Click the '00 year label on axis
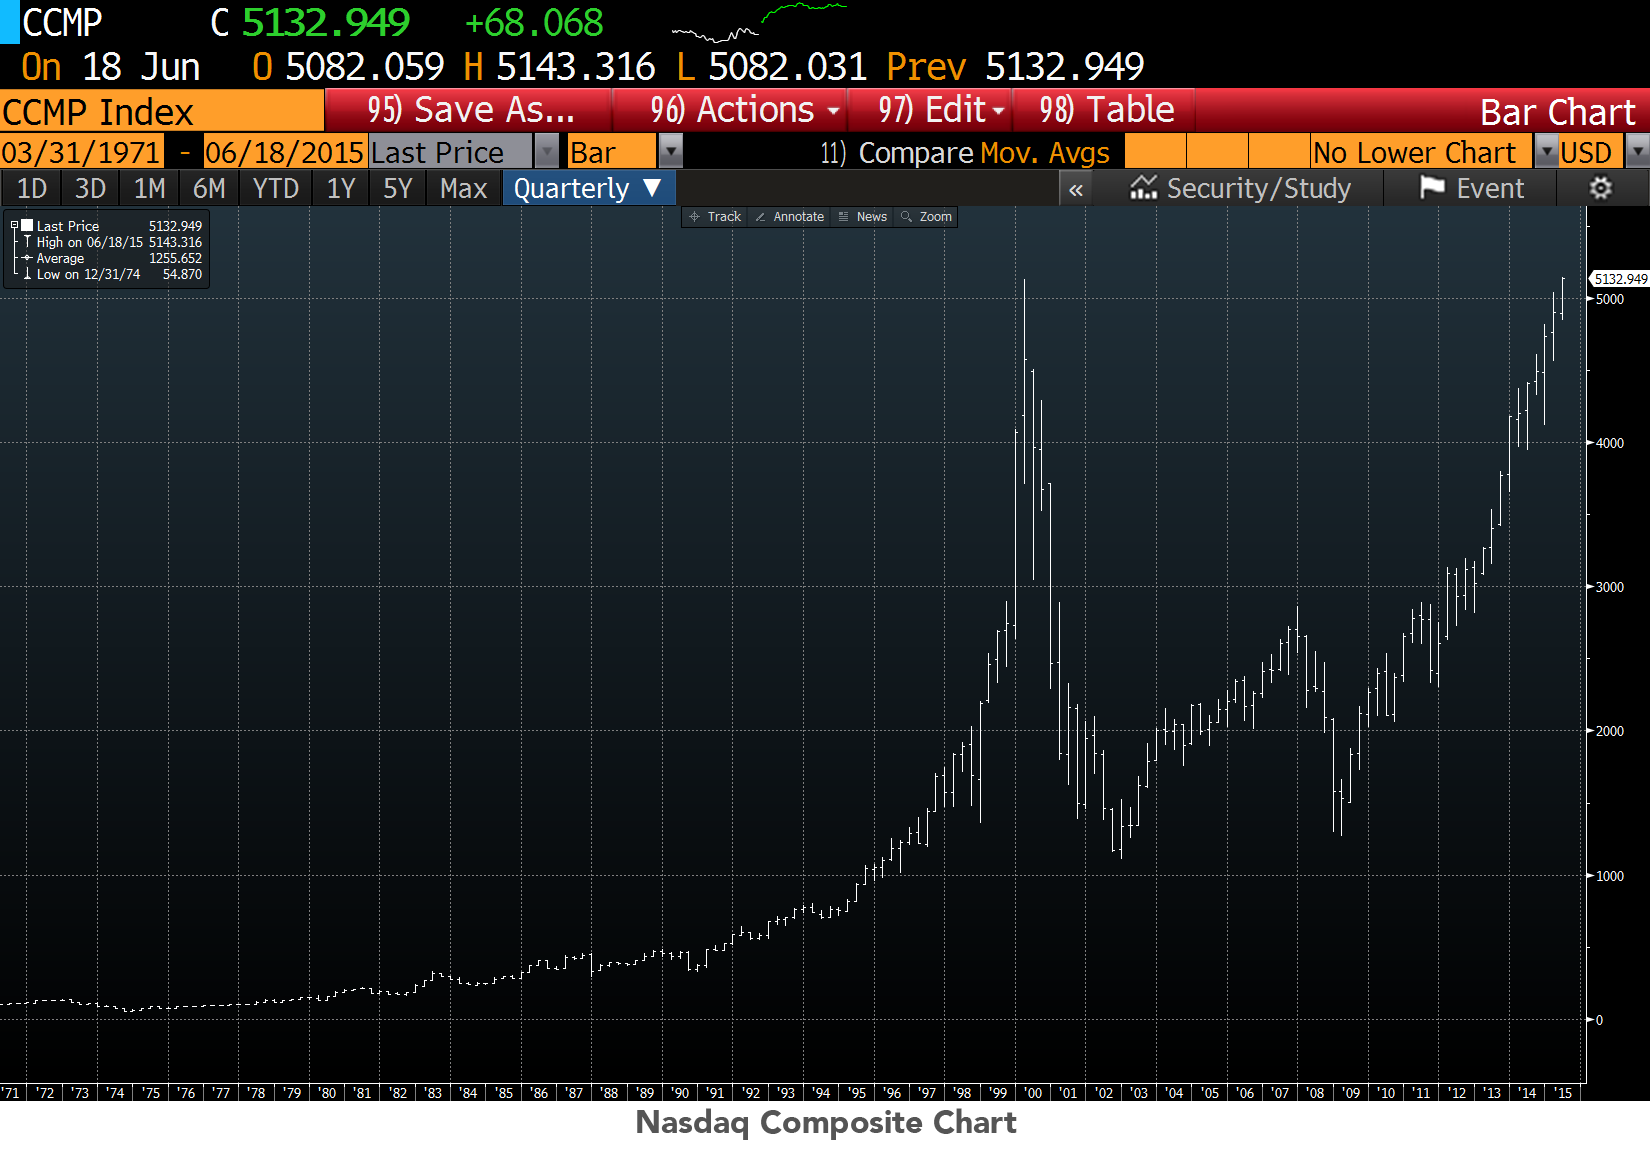 1033,1093
